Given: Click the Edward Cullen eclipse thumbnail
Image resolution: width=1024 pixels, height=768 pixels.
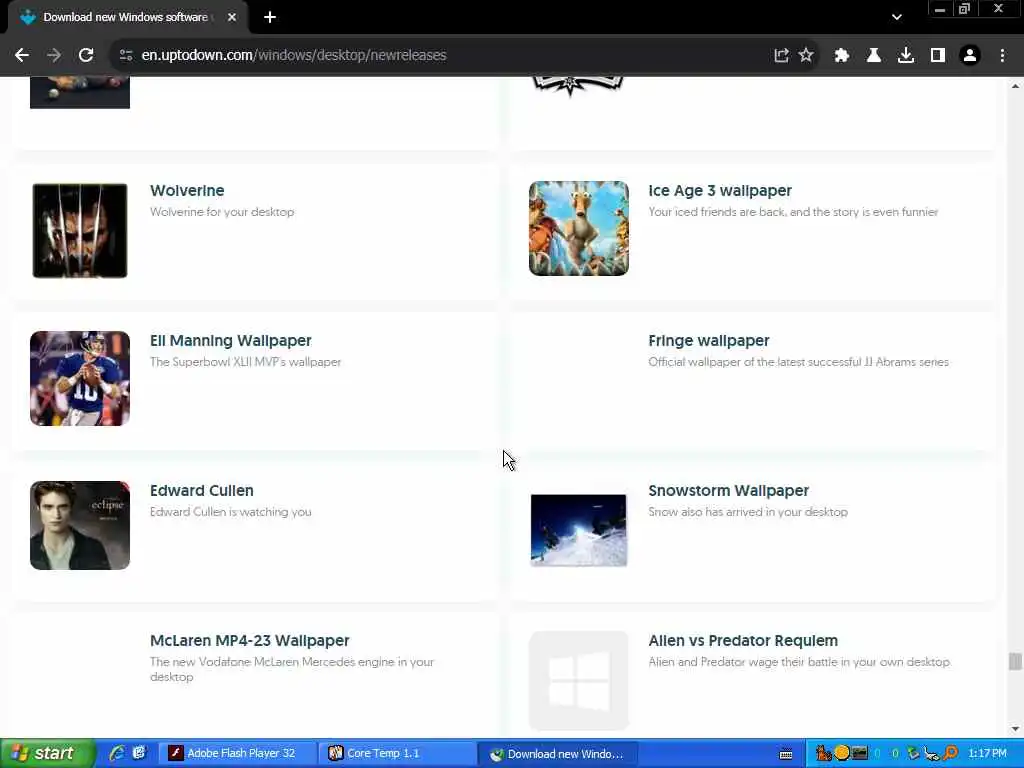Looking at the screenshot, I should [x=80, y=525].
